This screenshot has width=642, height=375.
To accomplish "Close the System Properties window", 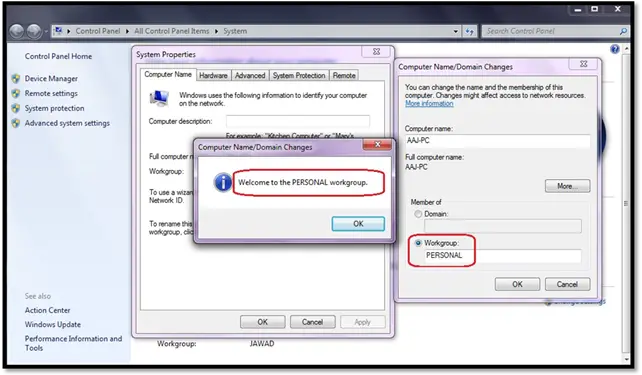I will [376, 52].
